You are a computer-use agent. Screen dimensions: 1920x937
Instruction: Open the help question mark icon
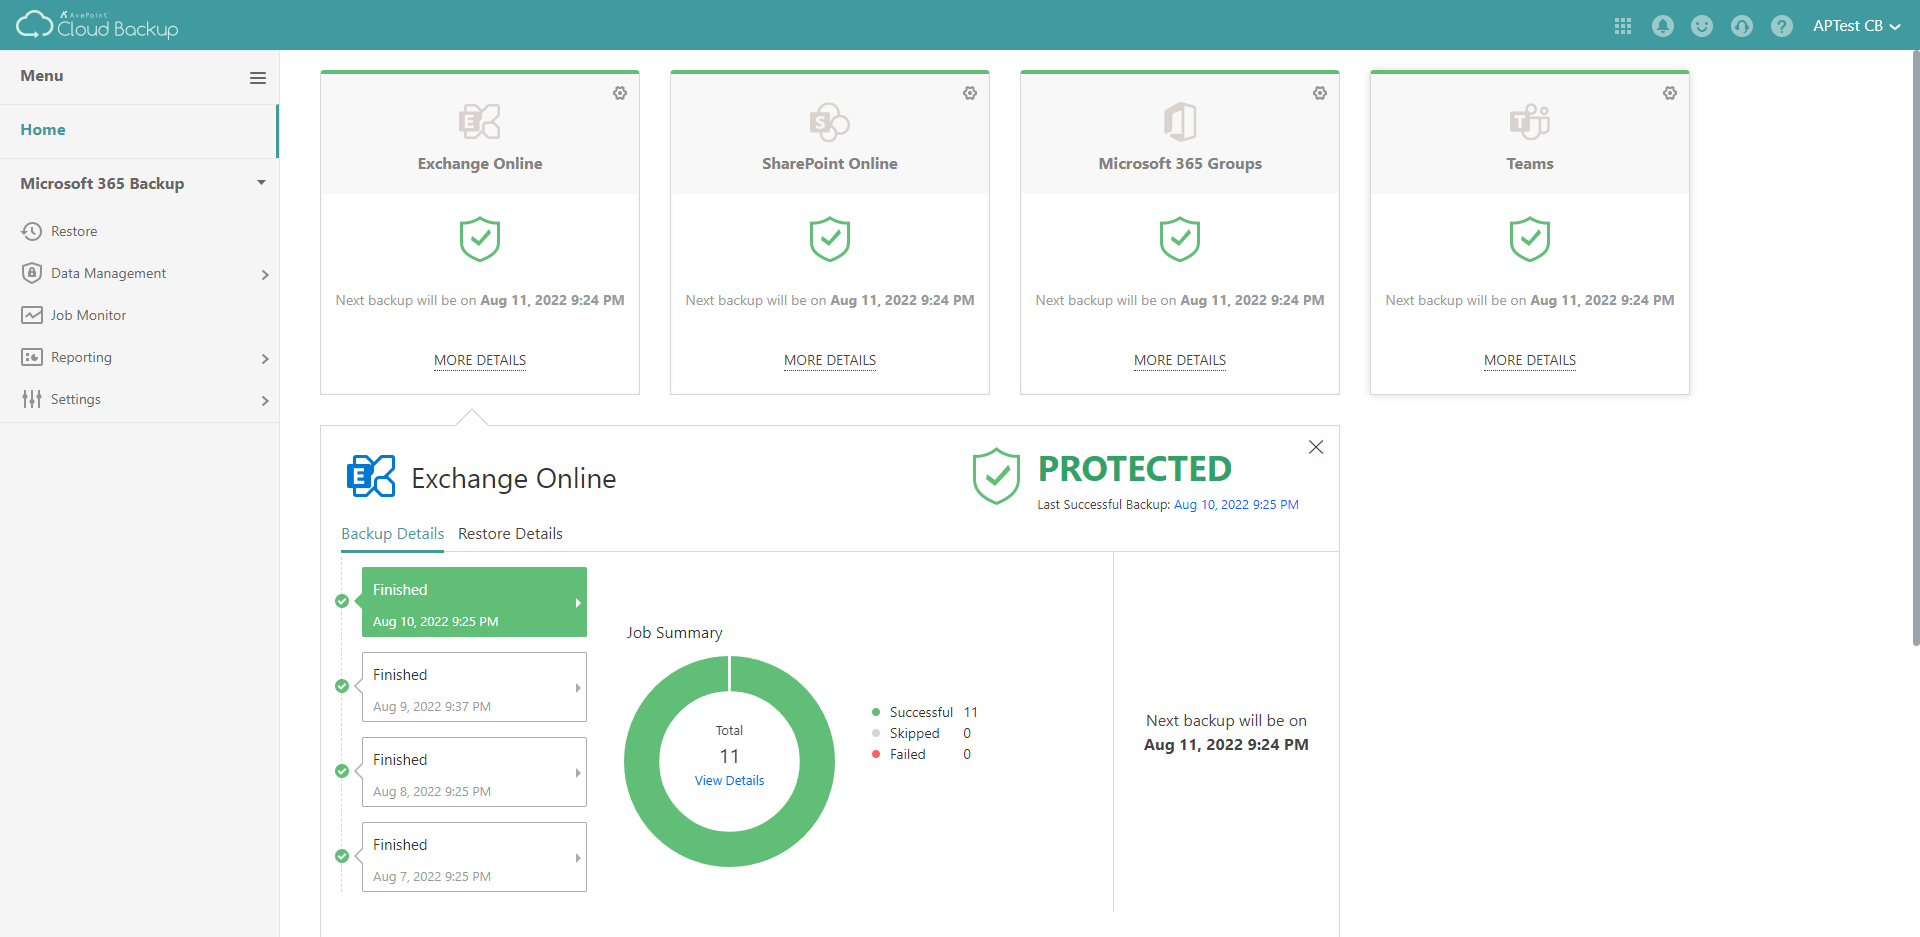coord(1782,26)
